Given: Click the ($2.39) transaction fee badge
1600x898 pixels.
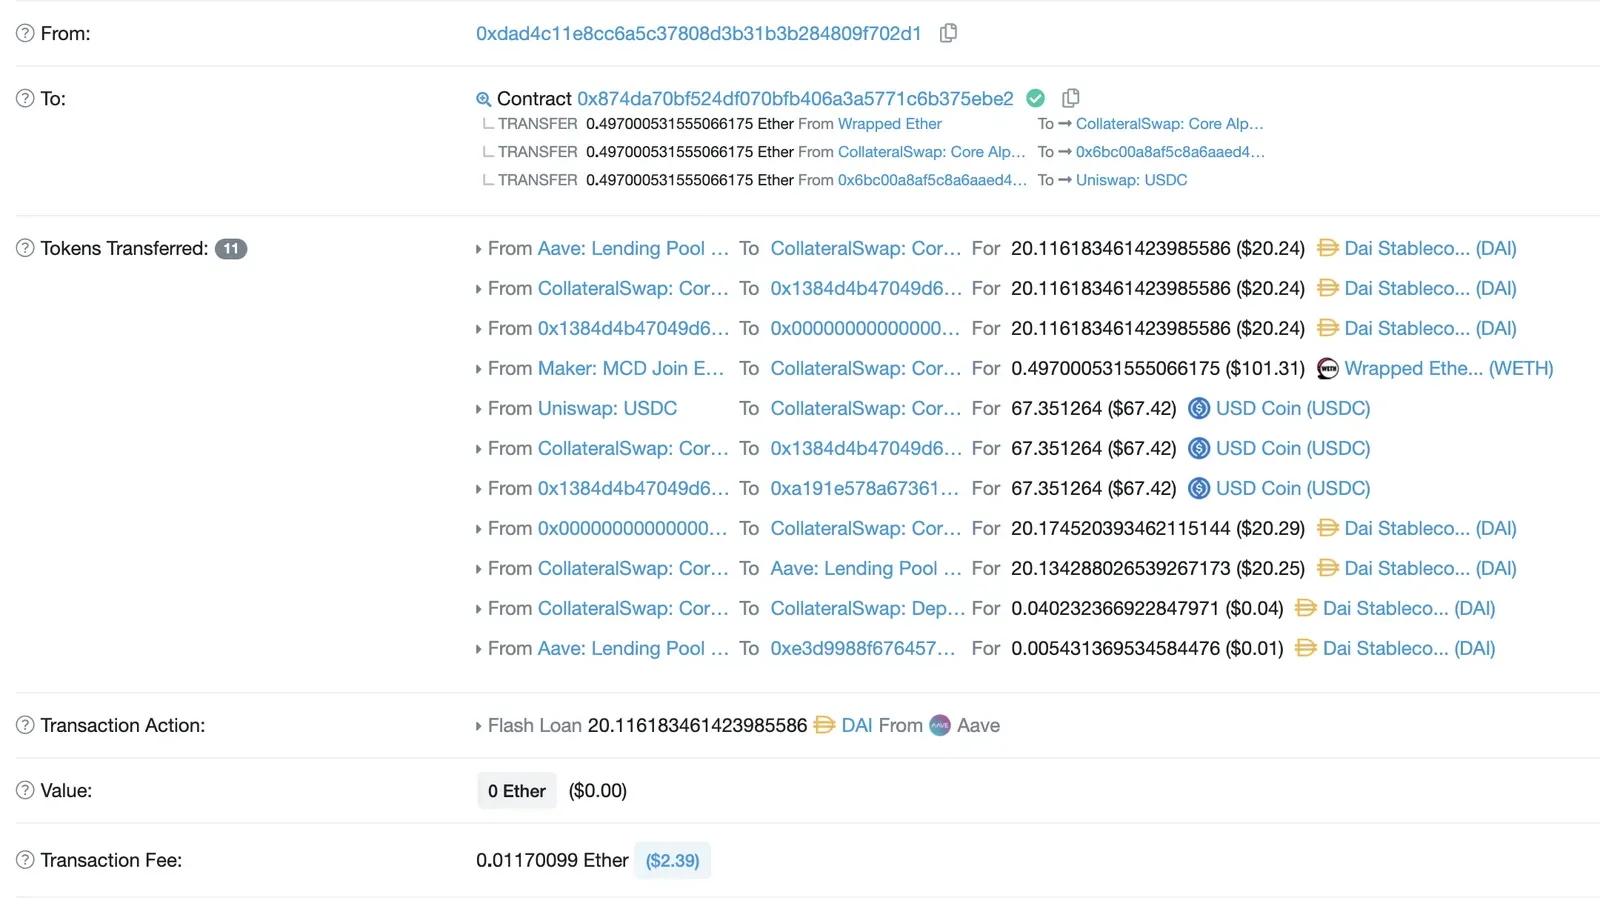Looking at the screenshot, I should 672,860.
